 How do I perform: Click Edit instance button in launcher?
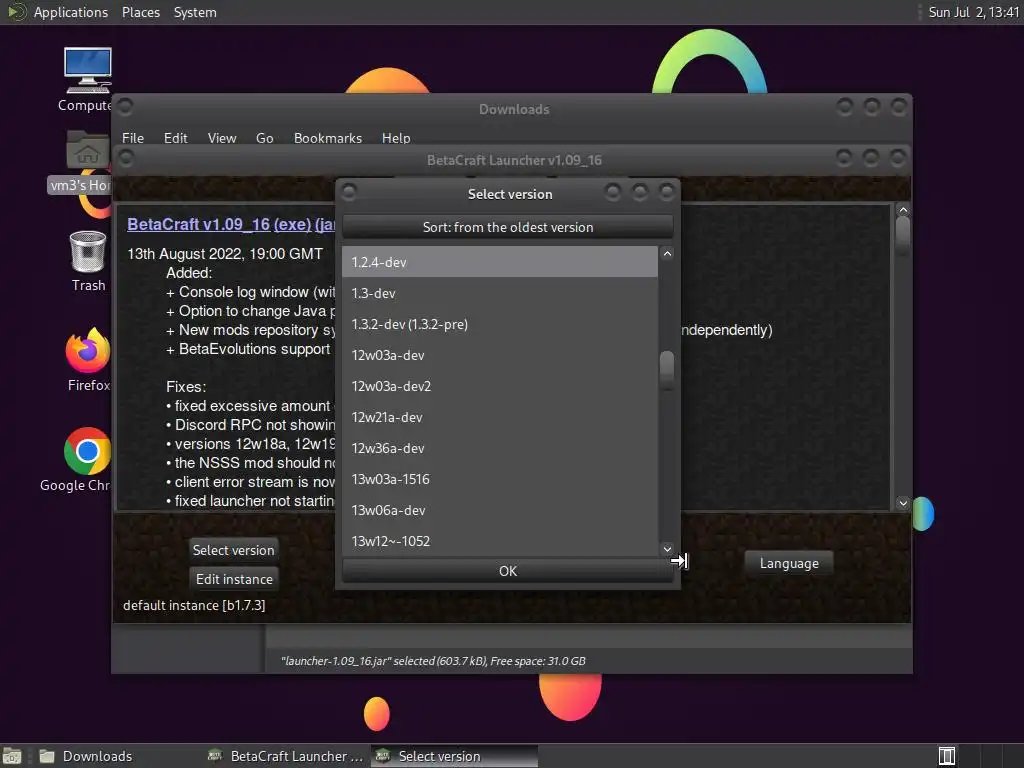point(234,579)
